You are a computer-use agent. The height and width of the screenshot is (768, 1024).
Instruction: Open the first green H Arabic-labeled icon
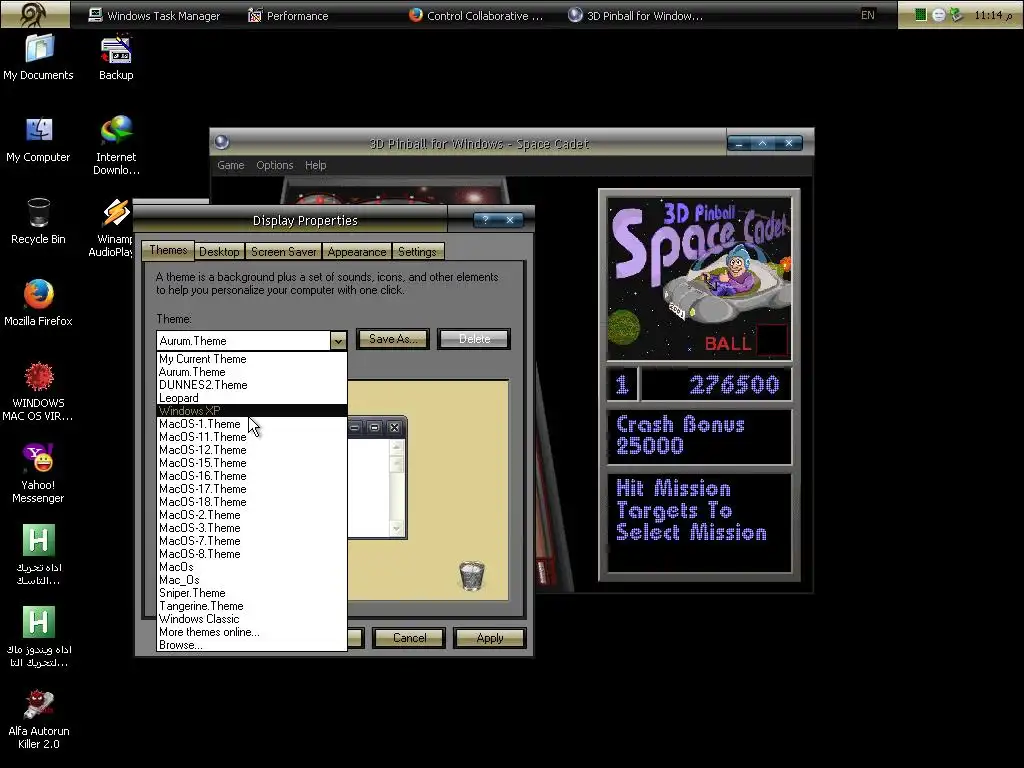point(39,554)
